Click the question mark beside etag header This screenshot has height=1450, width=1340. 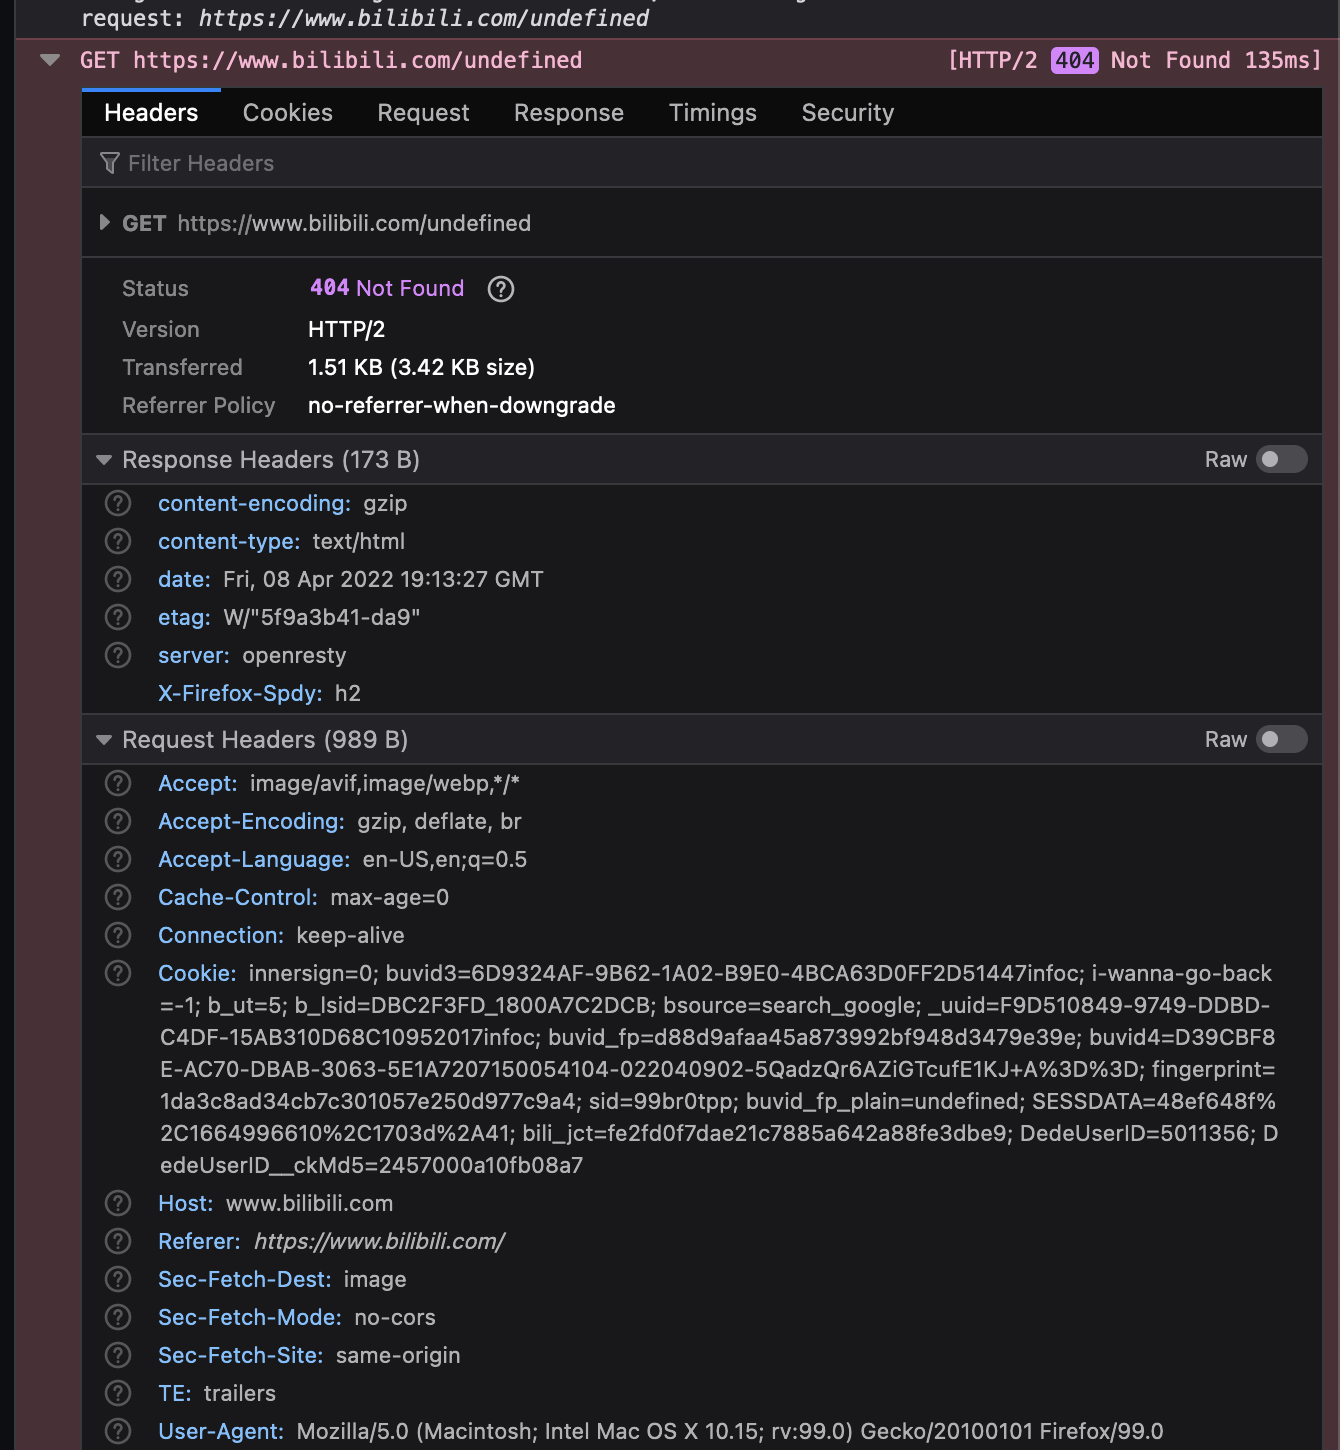point(117,617)
